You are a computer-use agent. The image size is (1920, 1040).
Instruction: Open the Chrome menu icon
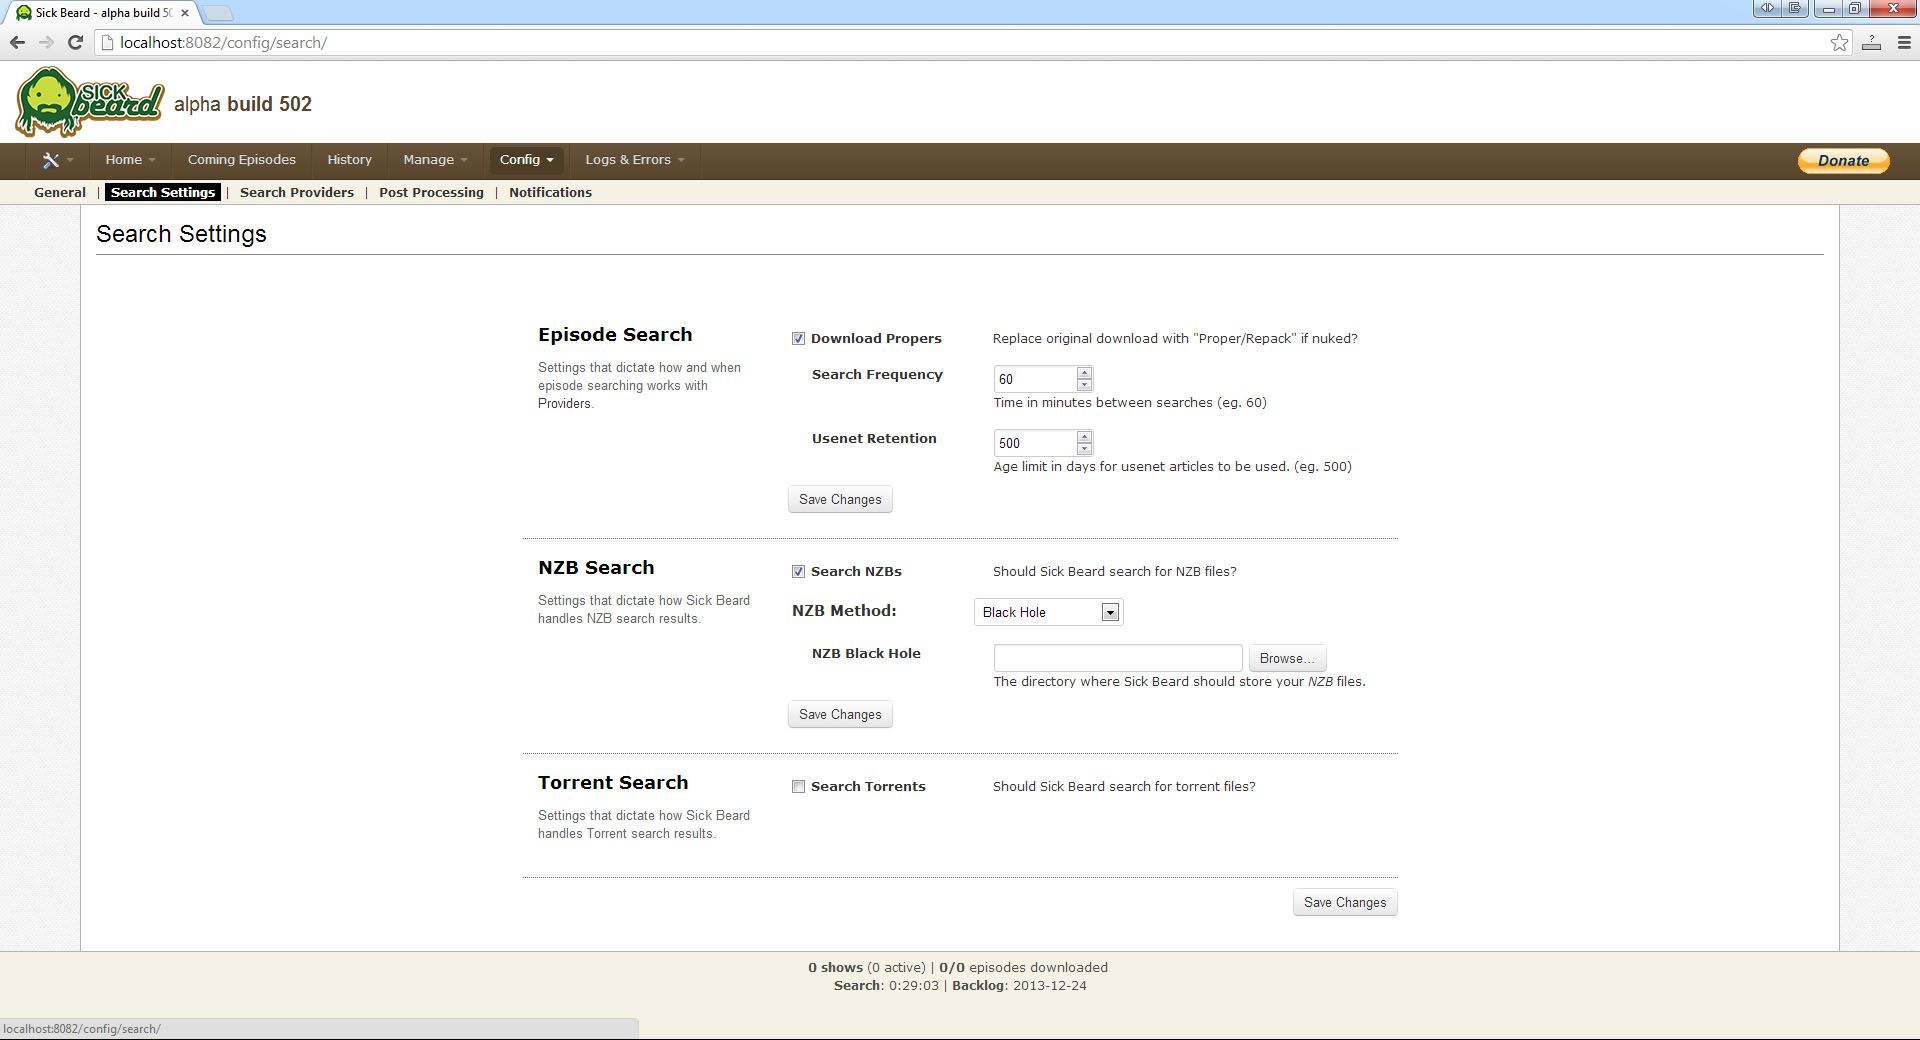pyautogui.click(x=1904, y=42)
